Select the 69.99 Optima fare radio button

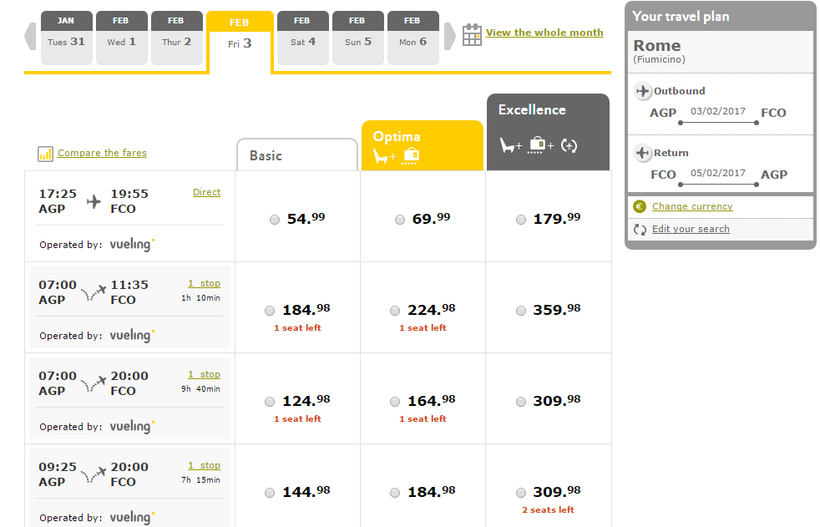click(400, 219)
